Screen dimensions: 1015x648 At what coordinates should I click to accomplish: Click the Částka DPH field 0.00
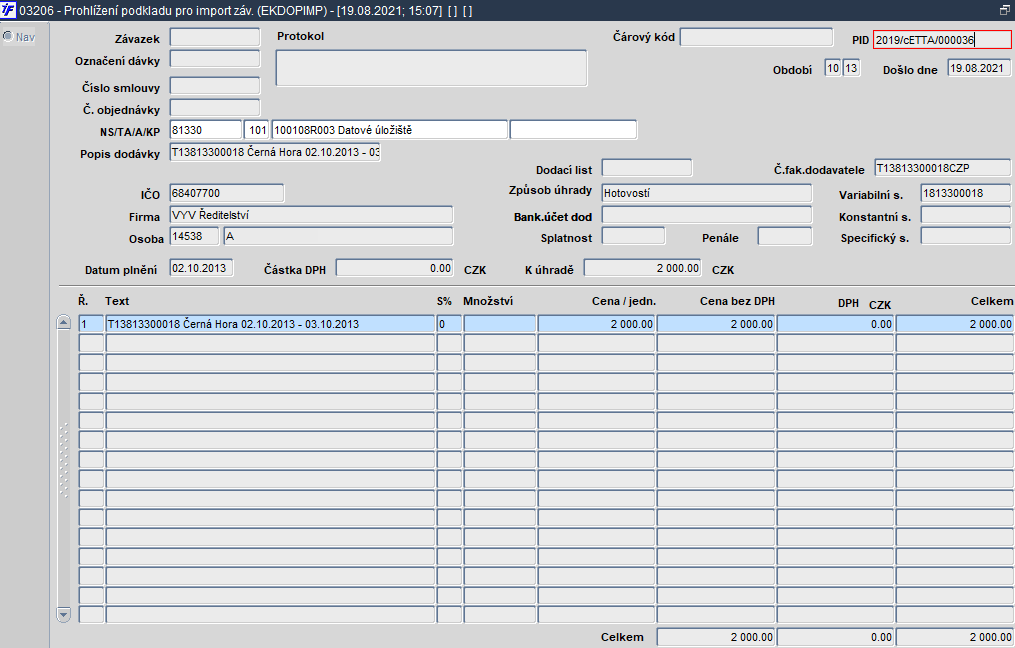tap(394, 268)
